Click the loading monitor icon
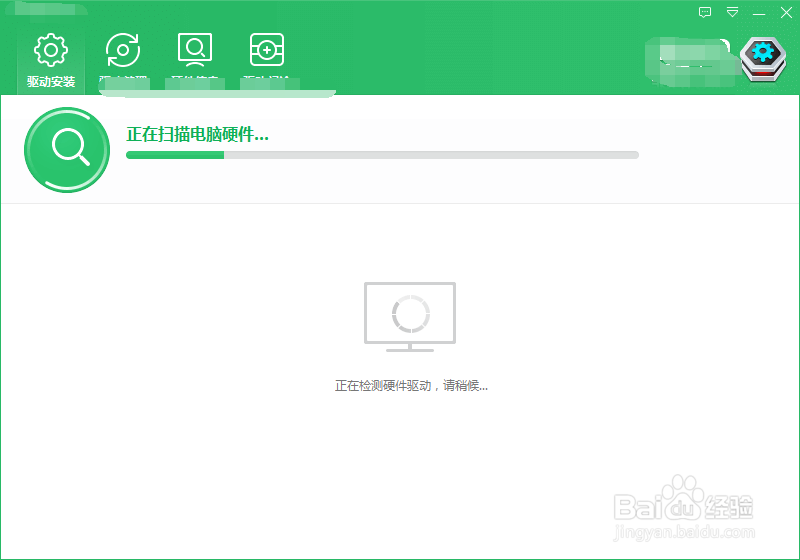The width and height of the screenshot is (800, 560). (410, 317)
